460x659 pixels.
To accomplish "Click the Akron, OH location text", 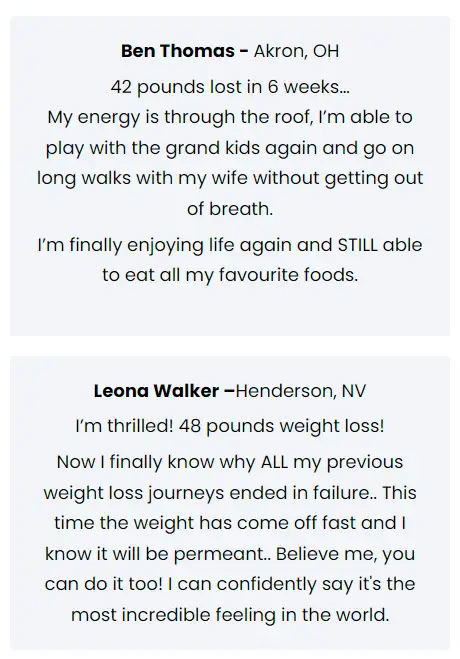I will pos(296,51).
